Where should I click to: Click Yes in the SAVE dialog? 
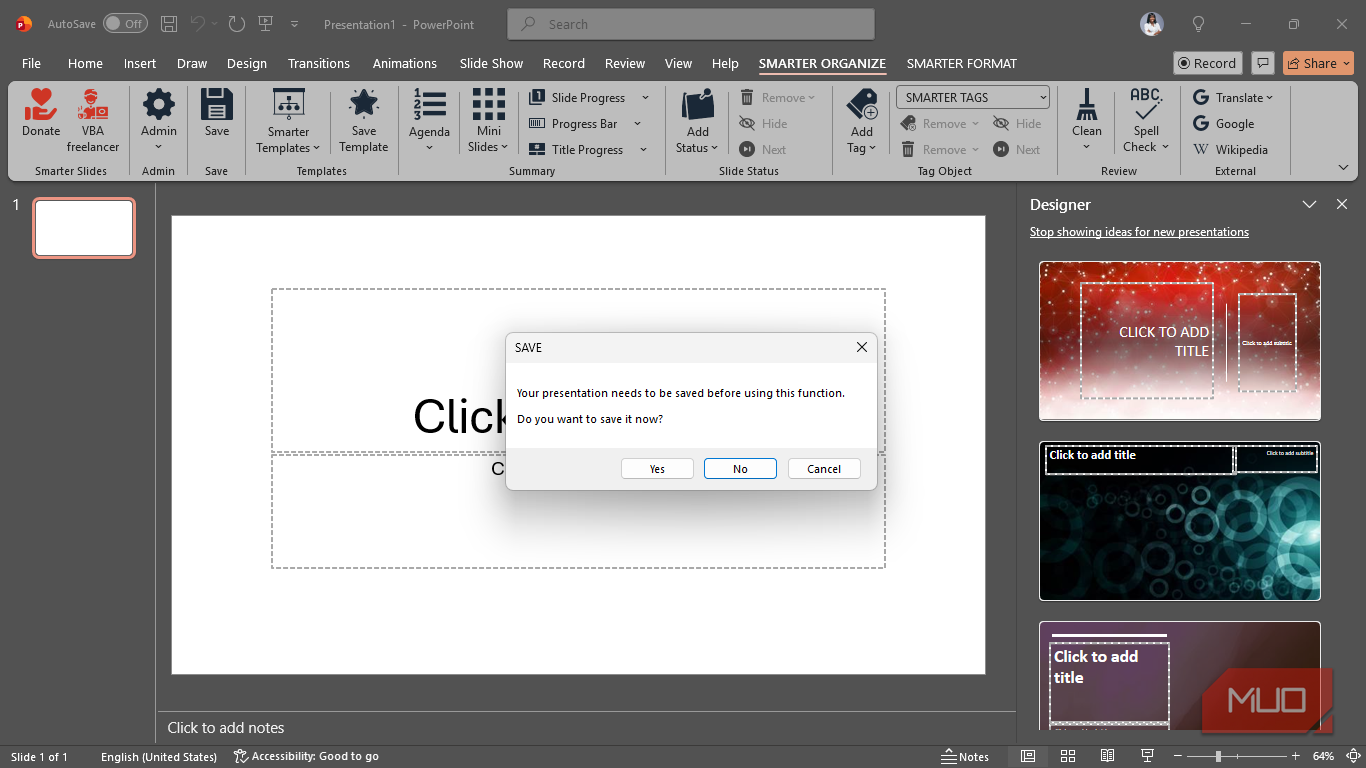click(657, 469)
